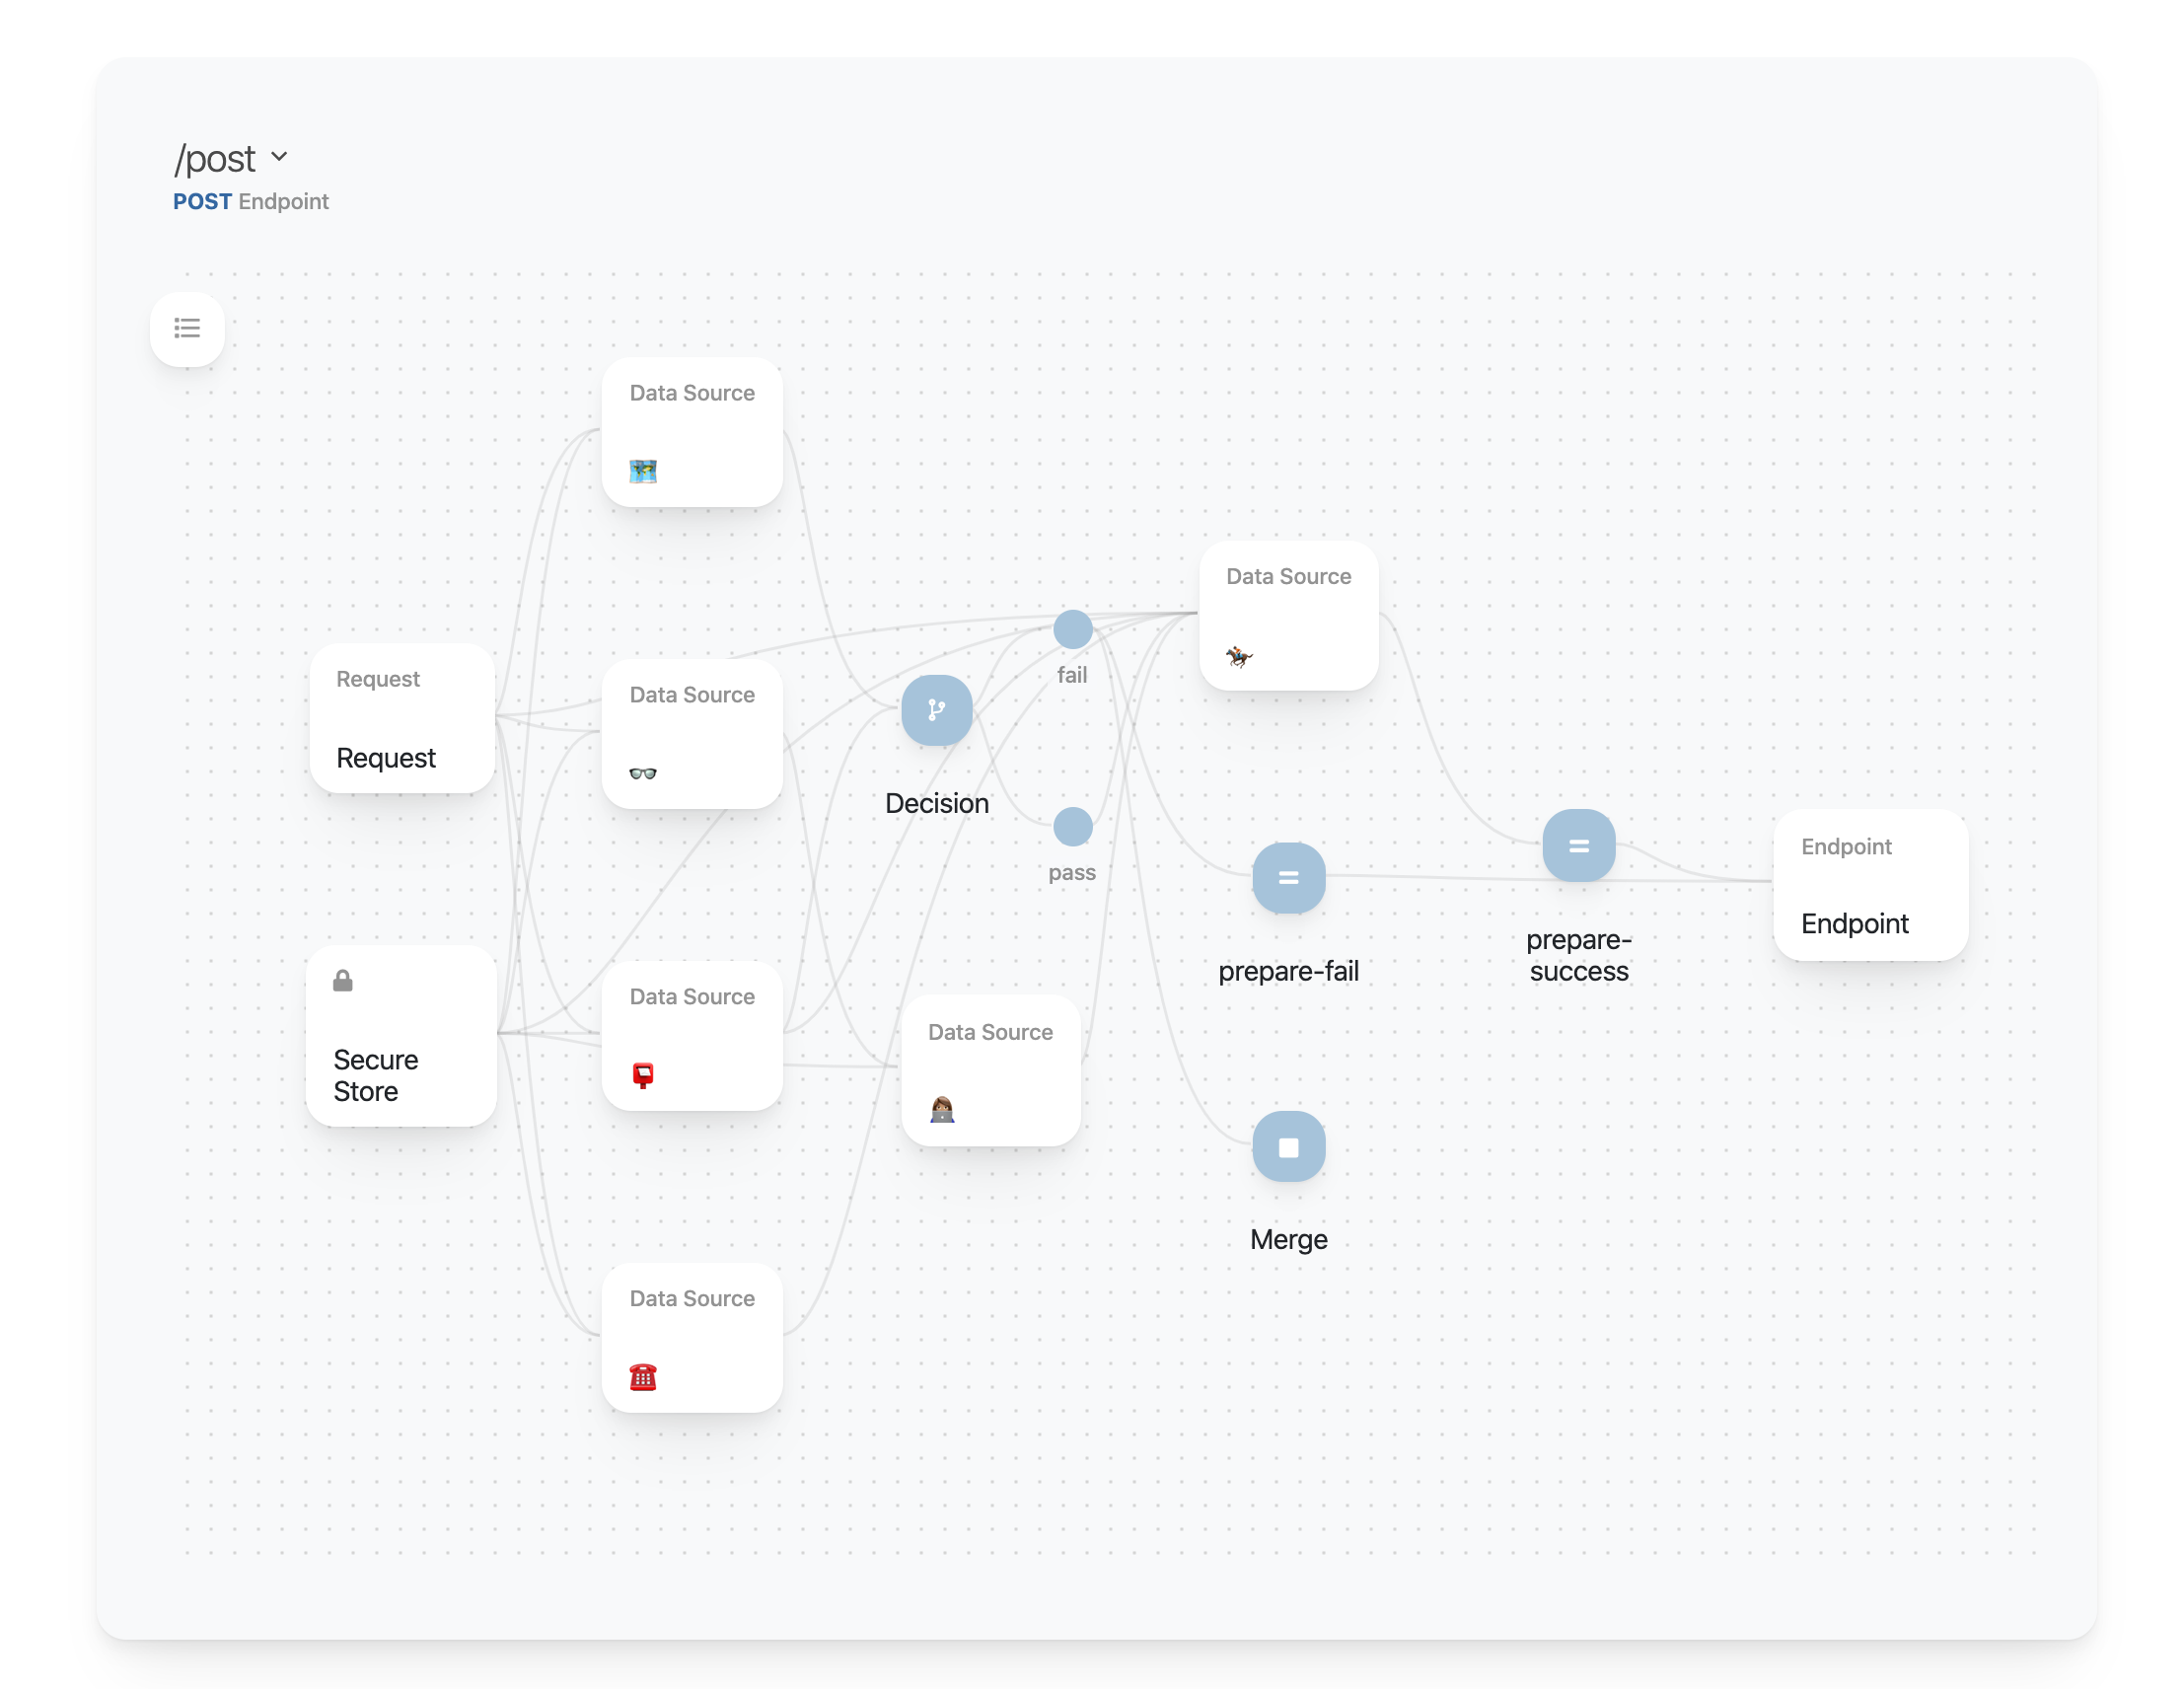Select the Decision branch node icon
The image size is (2184, 1689).
936,710
